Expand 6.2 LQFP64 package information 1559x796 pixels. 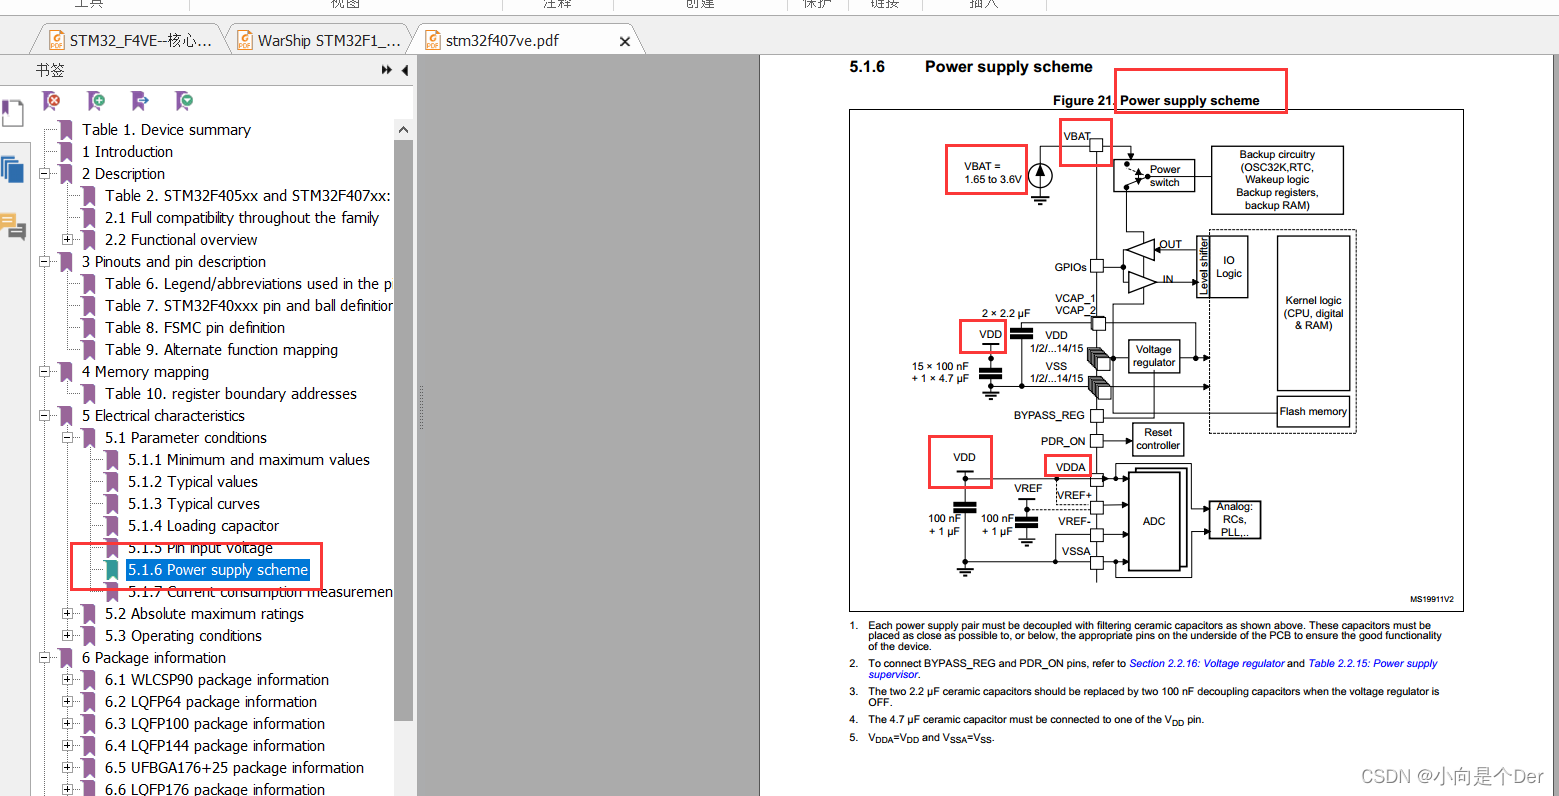click(x=67, y=702)
